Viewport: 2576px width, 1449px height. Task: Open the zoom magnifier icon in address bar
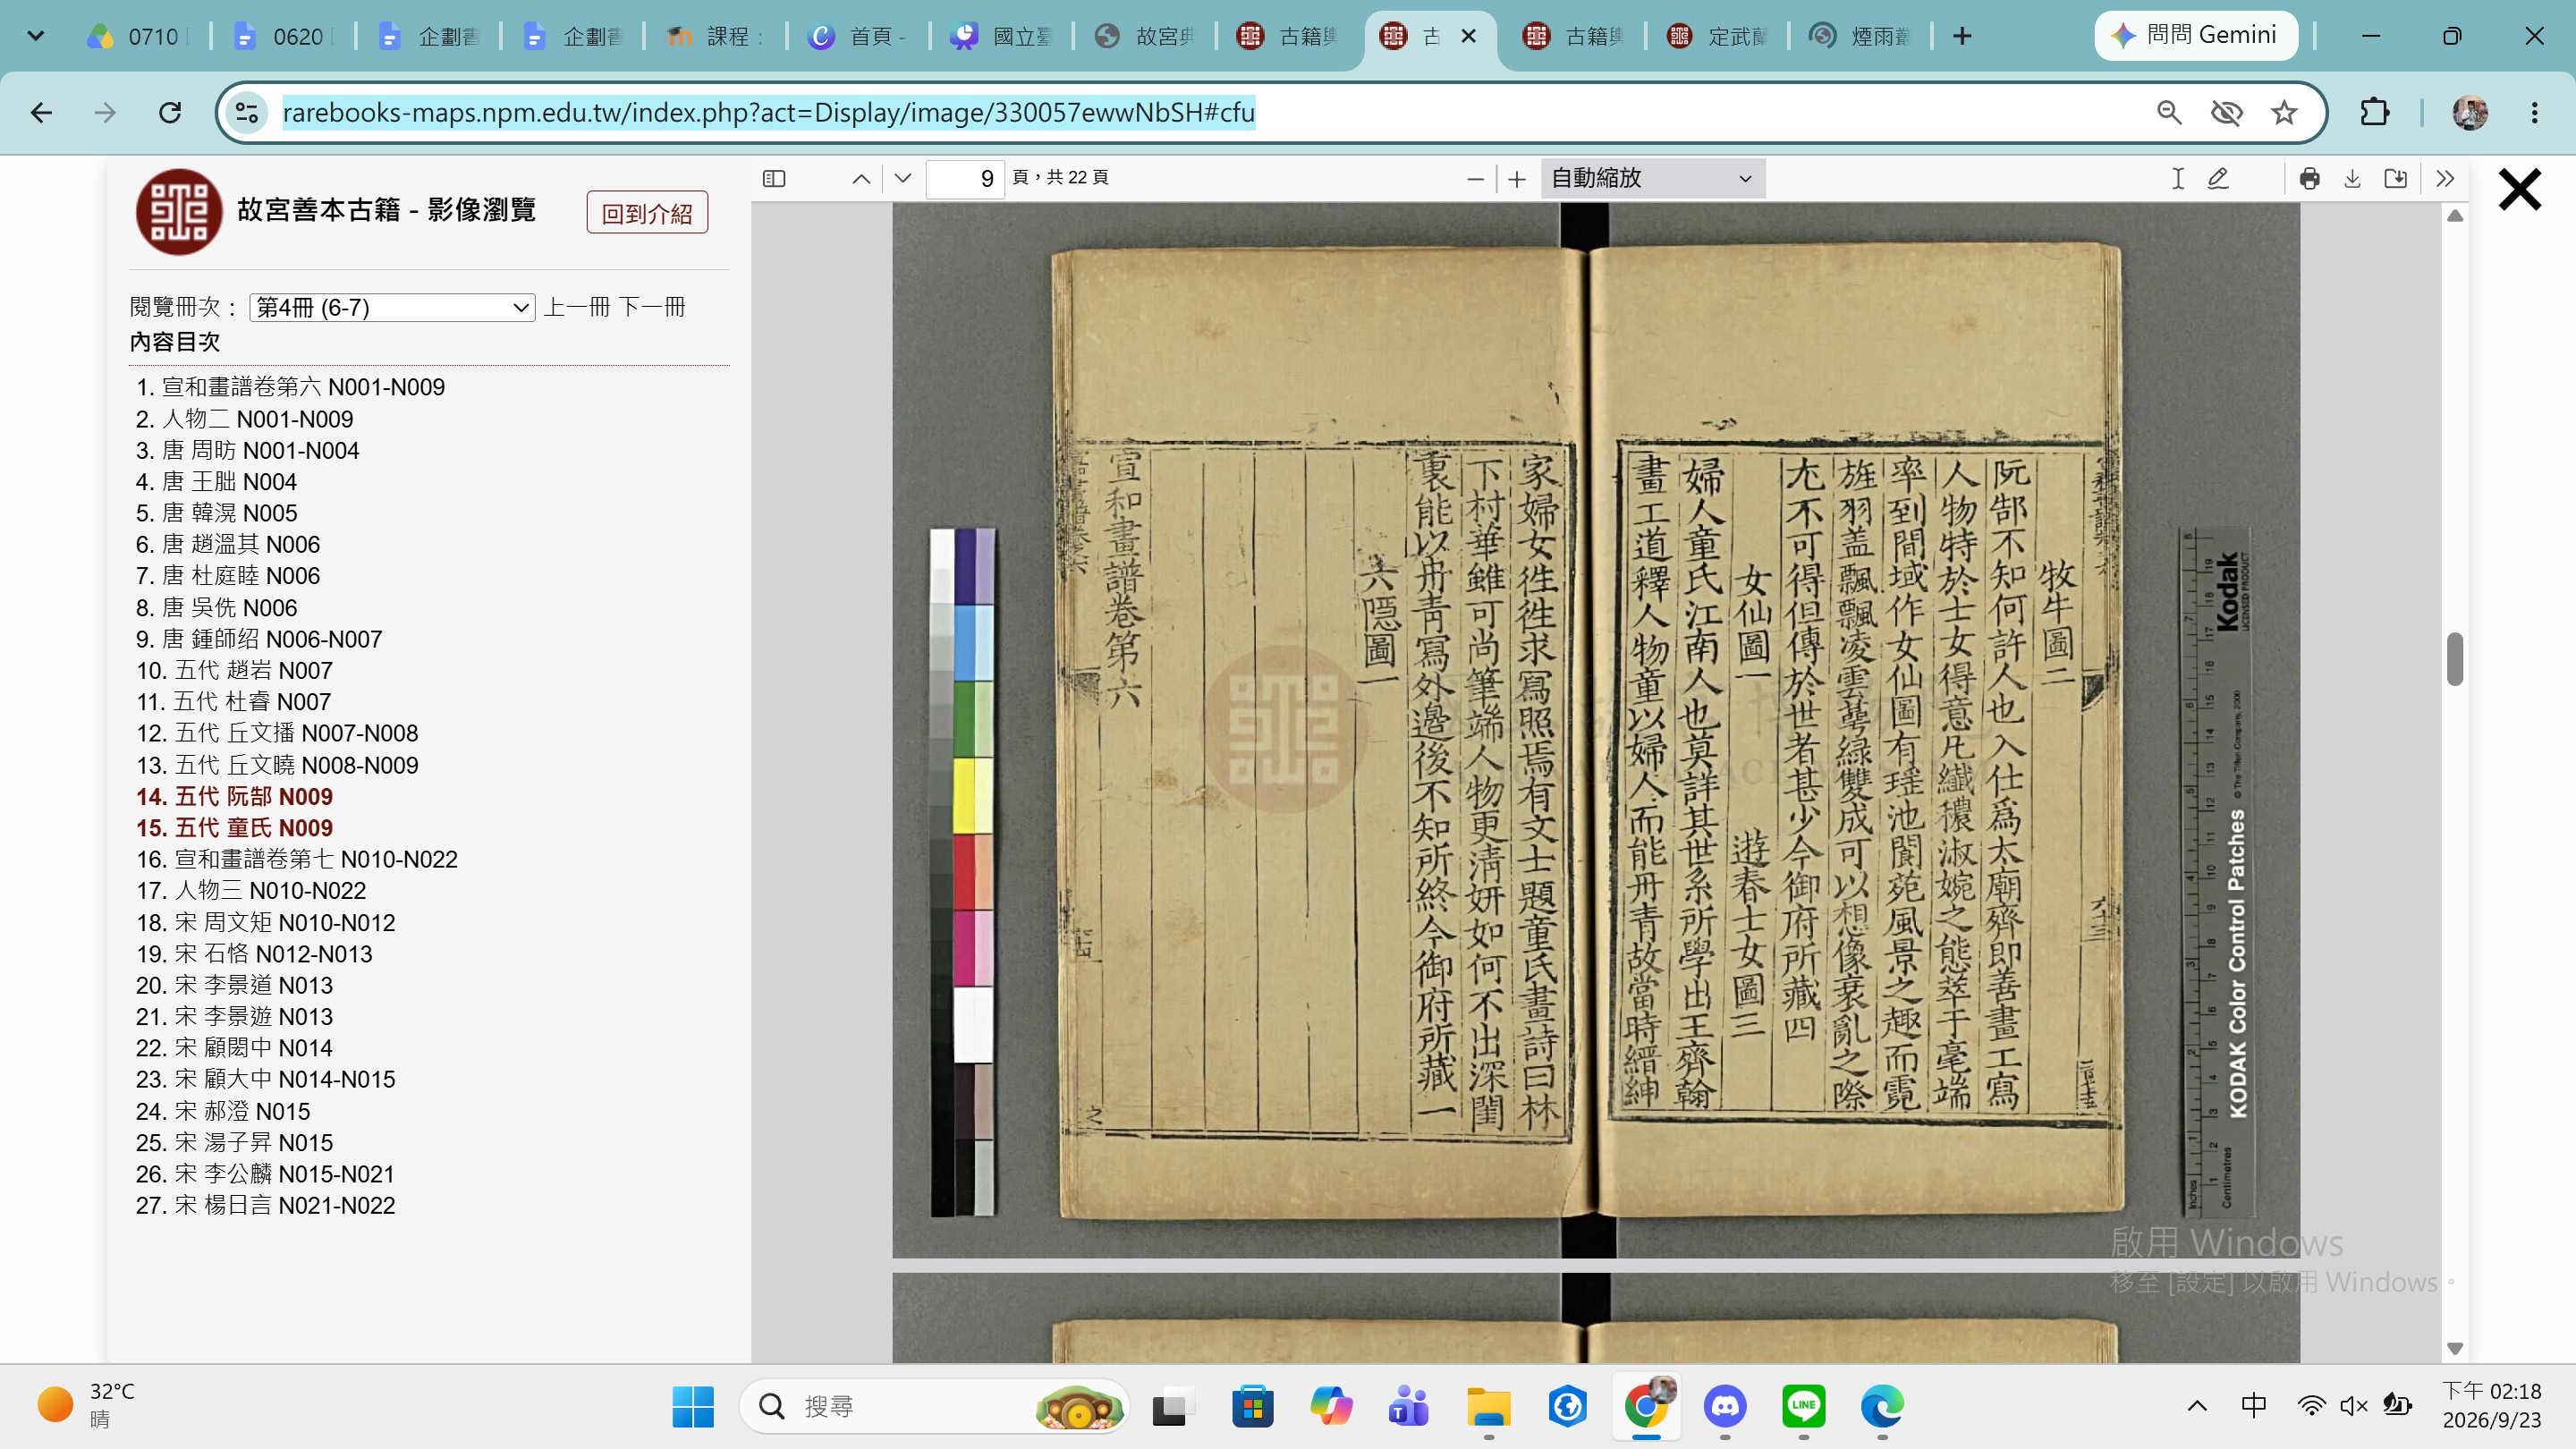tap(2168, 112)
